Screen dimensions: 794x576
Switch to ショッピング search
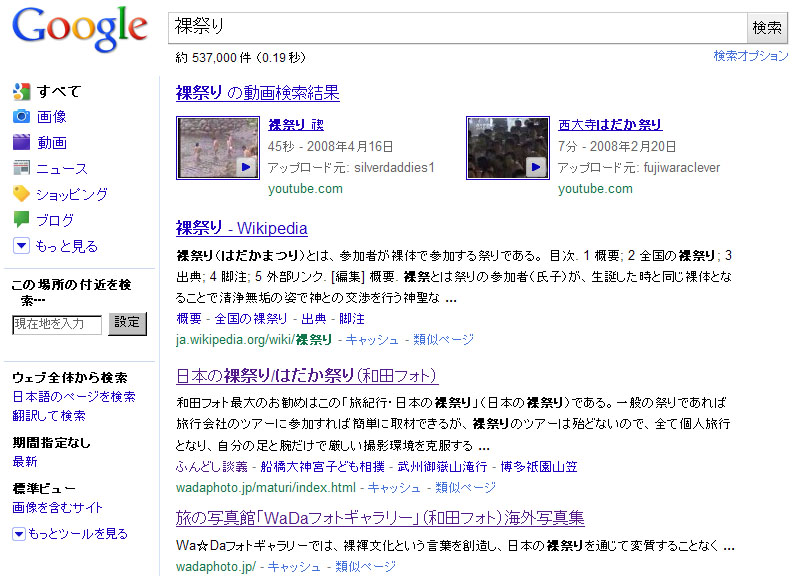click(x=72, y=194)
